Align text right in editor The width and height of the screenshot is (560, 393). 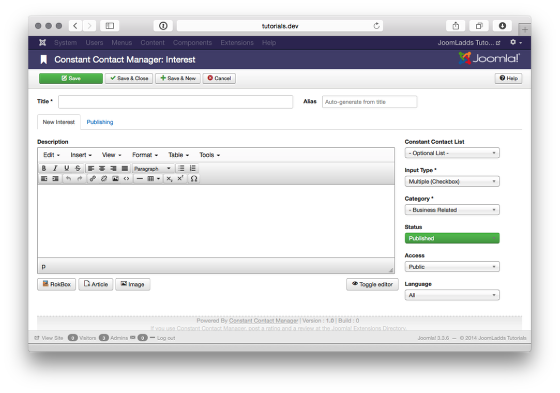click(x=113, y=168)
